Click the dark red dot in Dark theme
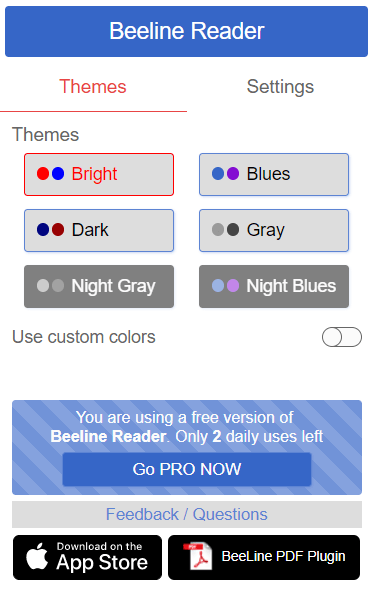This screenshot has height=589, width=372. pos(58,230)
